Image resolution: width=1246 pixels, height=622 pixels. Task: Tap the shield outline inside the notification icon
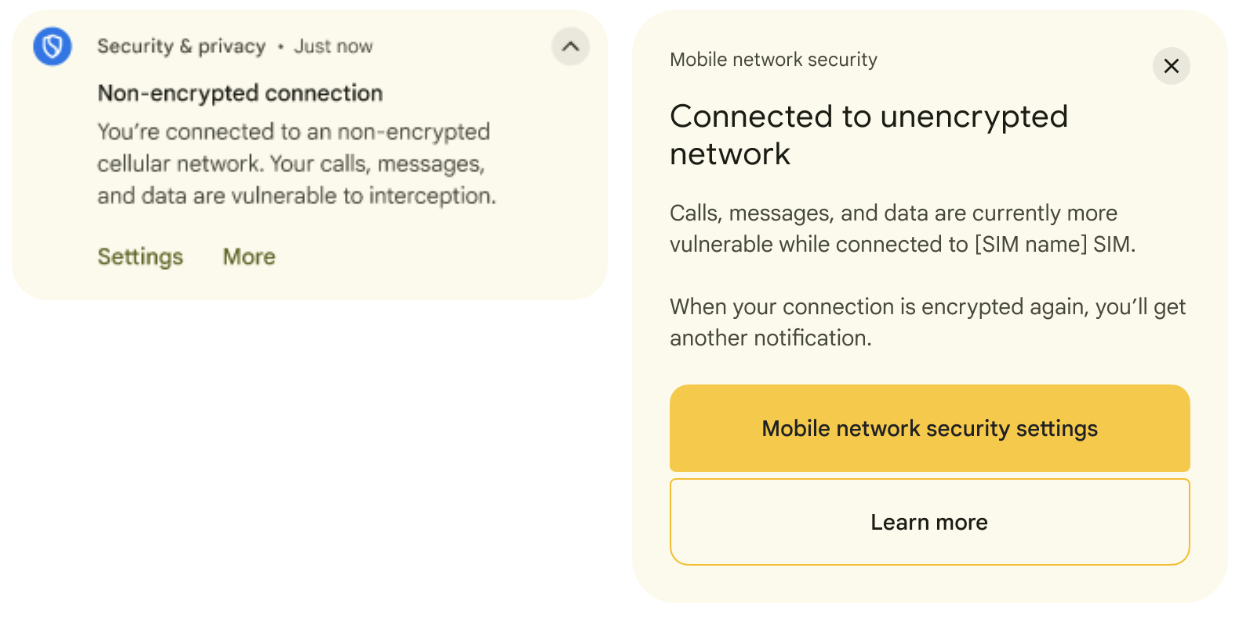(x=52, y=46)
